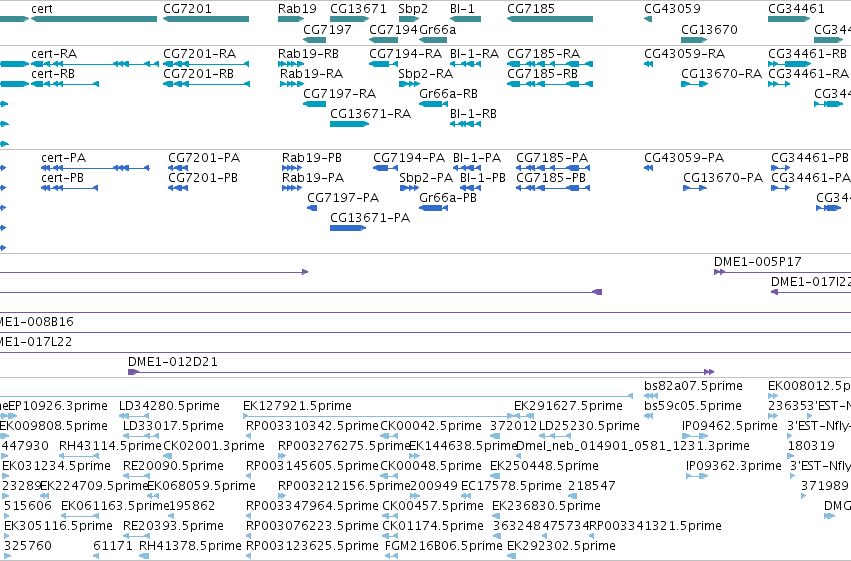
Task: Click the bs59c05.5prime EST
Action: coord(648,417)
